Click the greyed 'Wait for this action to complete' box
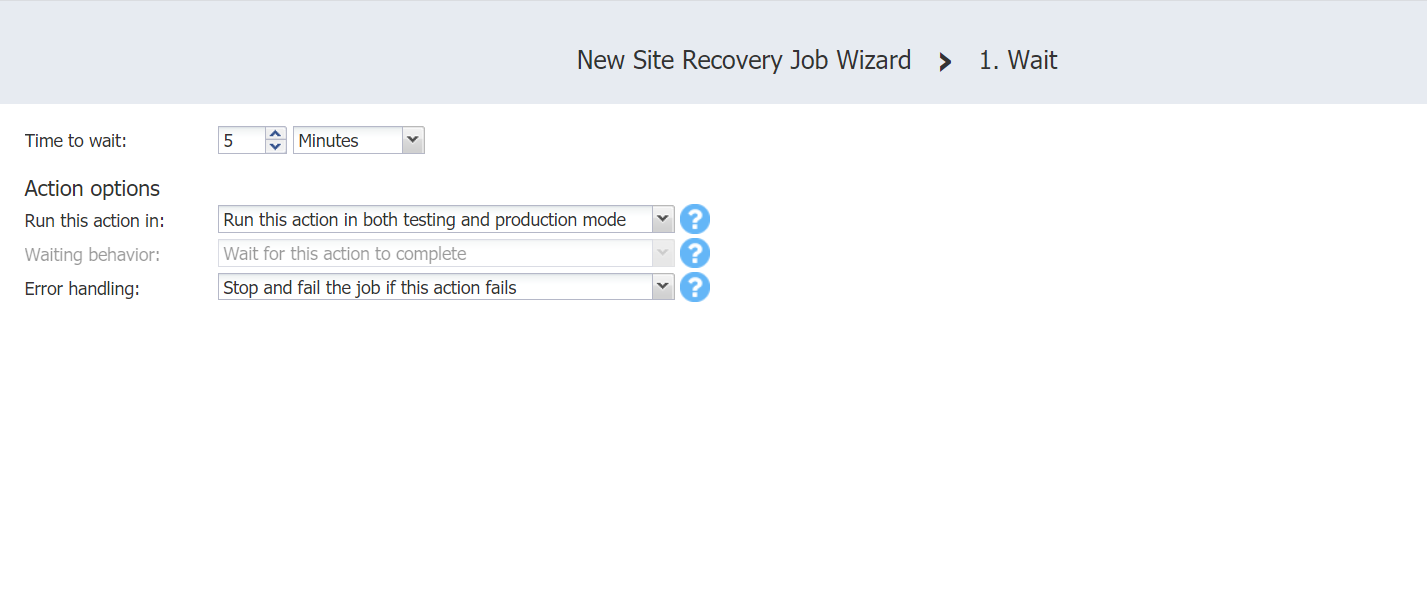 (434, 254)
